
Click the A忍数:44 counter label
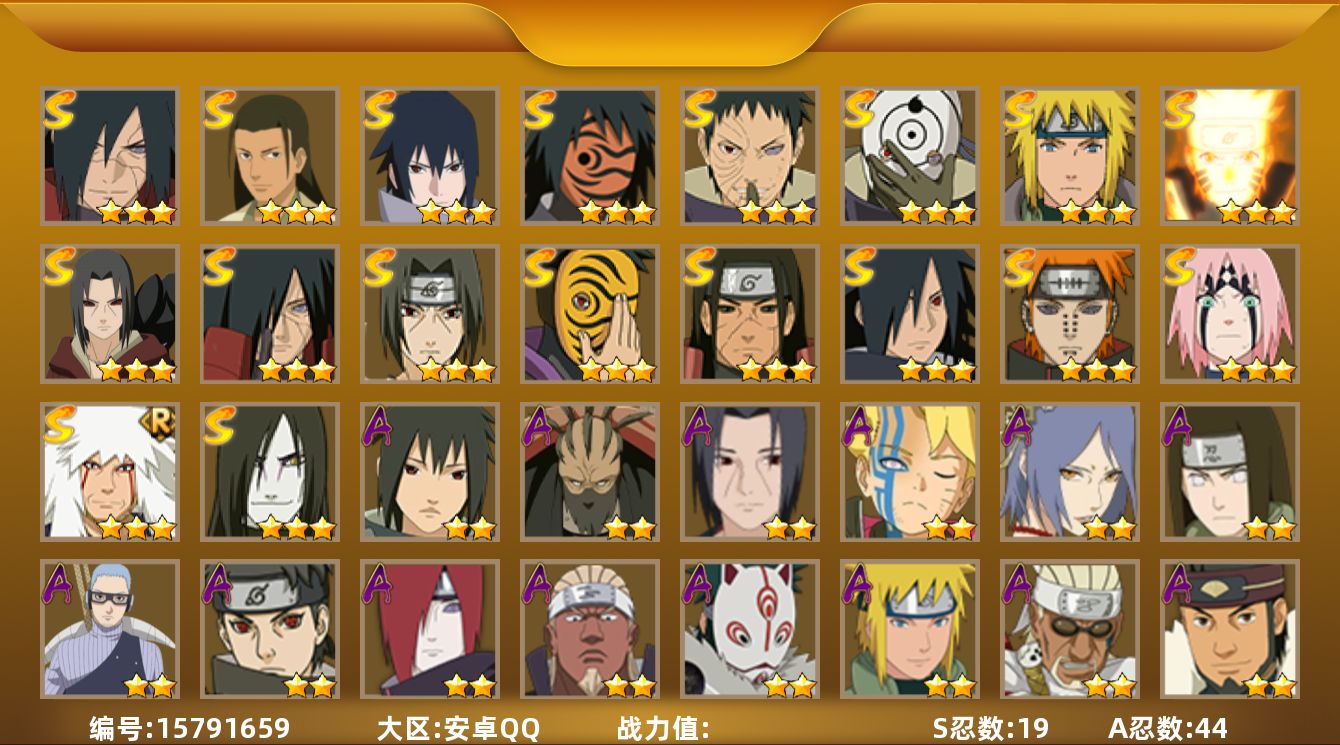(x=1167, y=728)
